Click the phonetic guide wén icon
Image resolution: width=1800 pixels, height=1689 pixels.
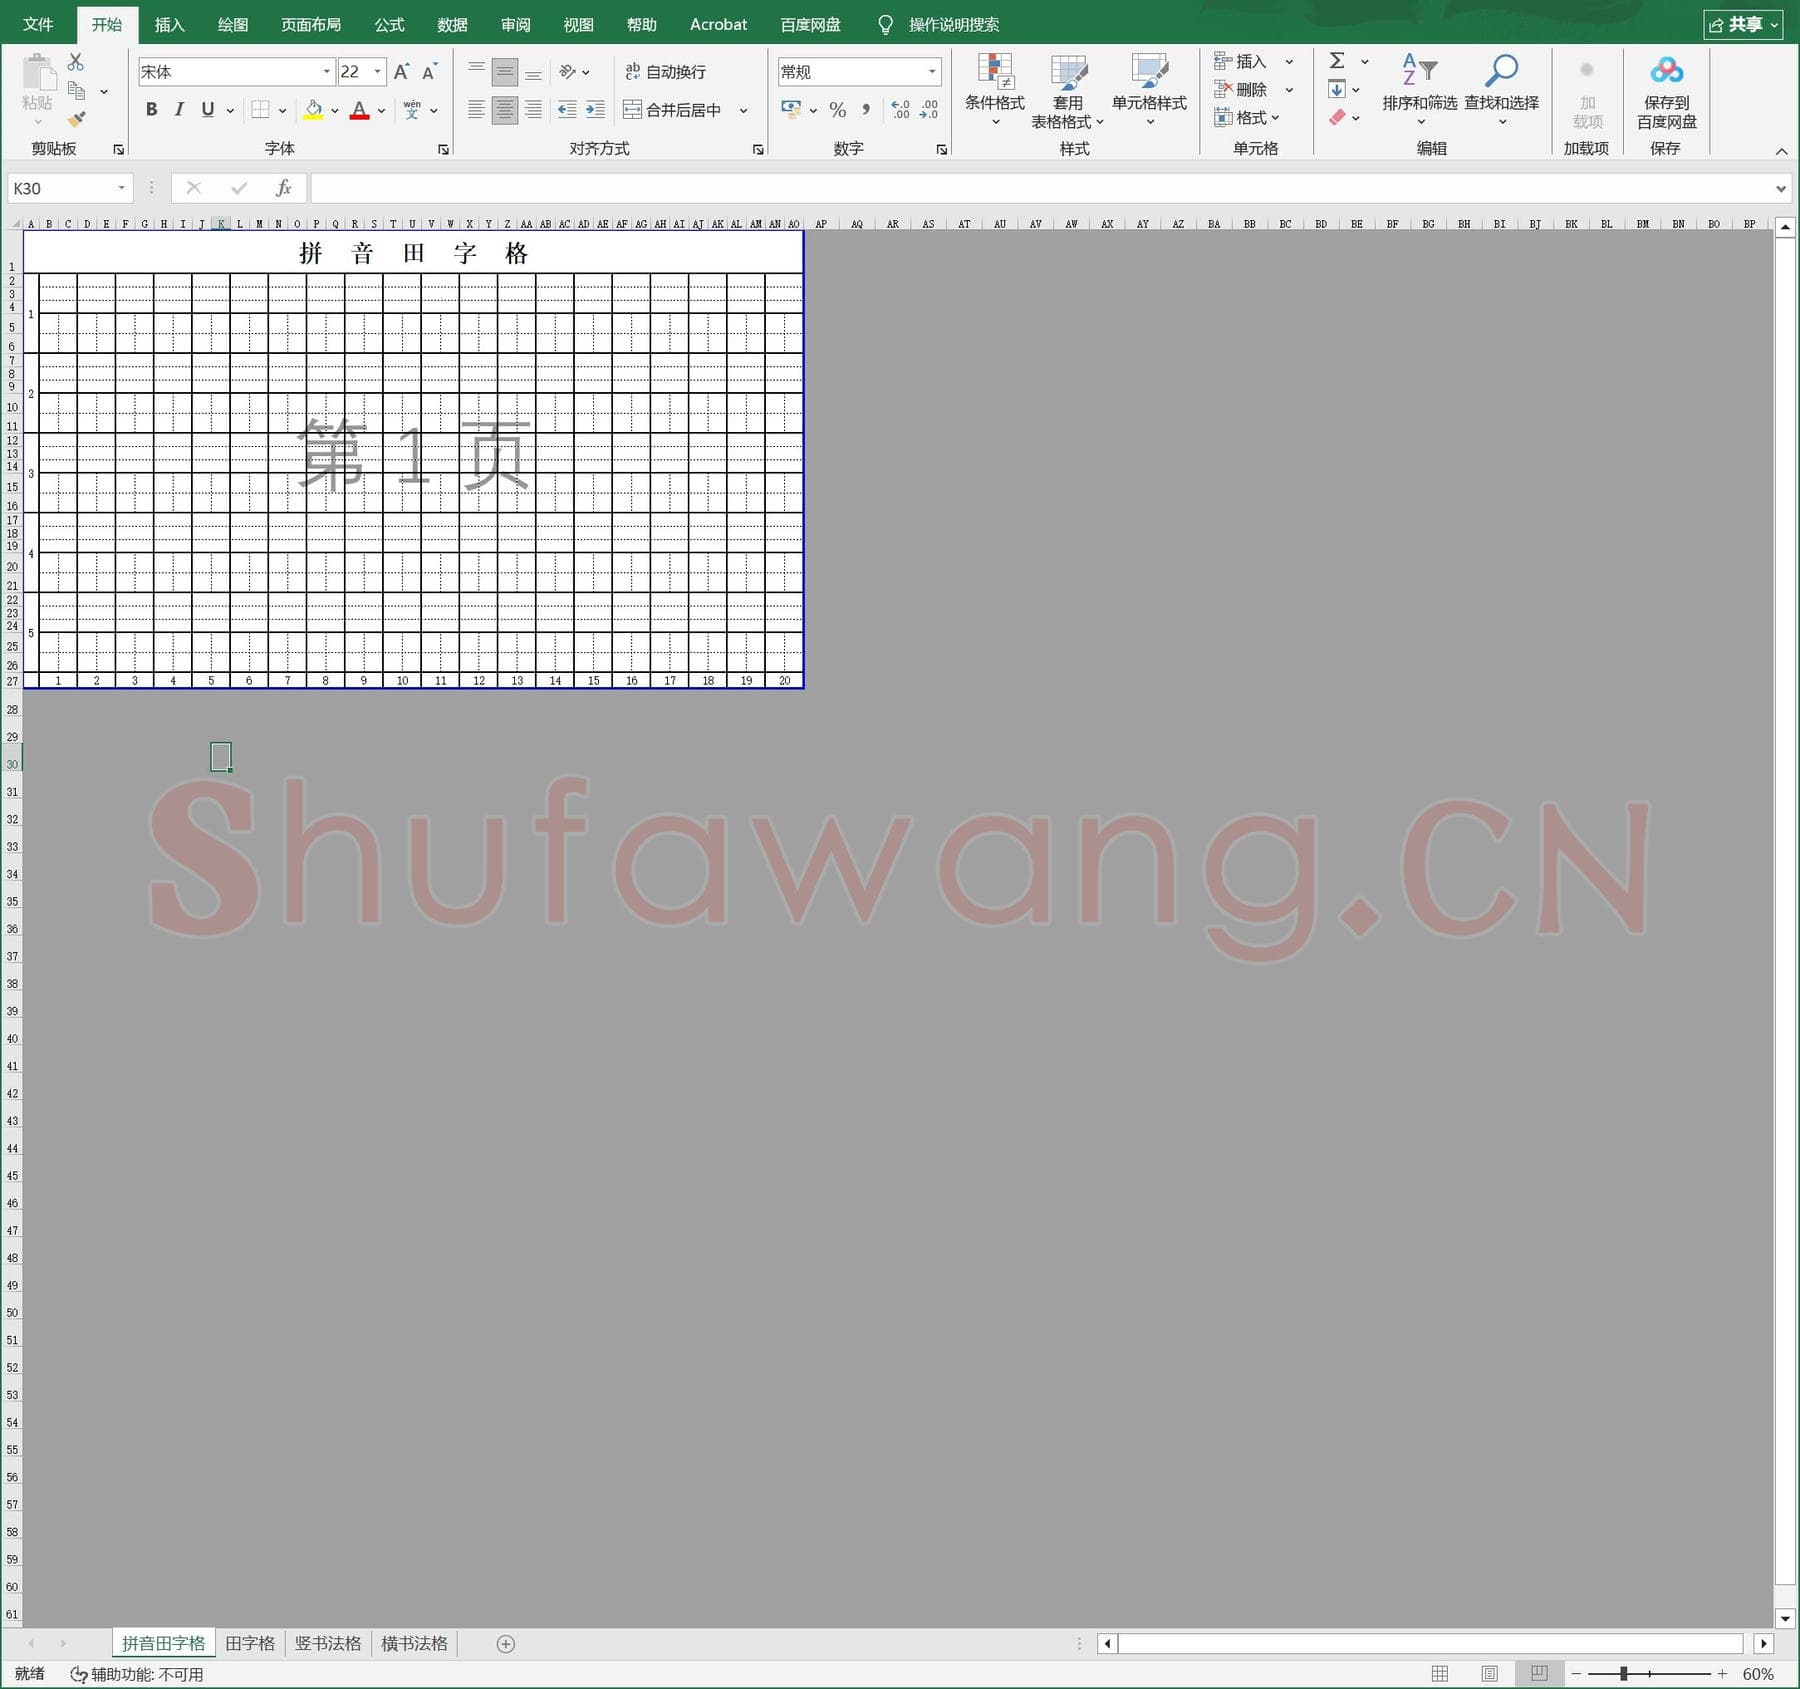click(412, 110)
